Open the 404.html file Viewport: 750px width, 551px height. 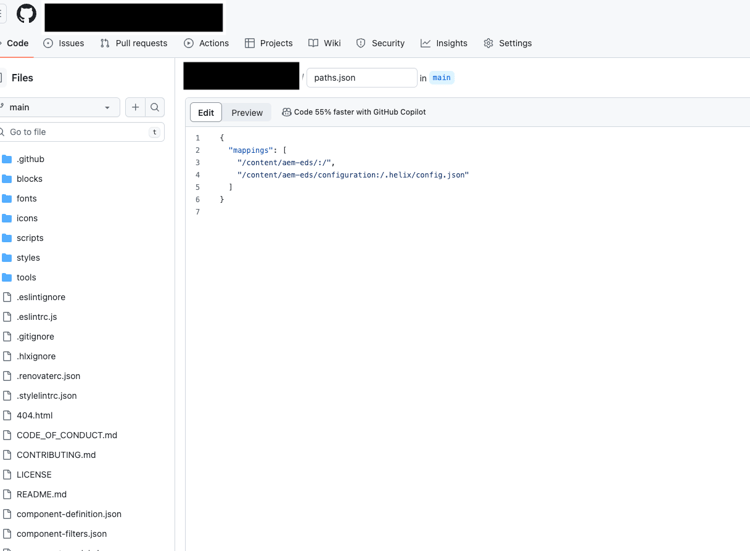tap(34, 415)
